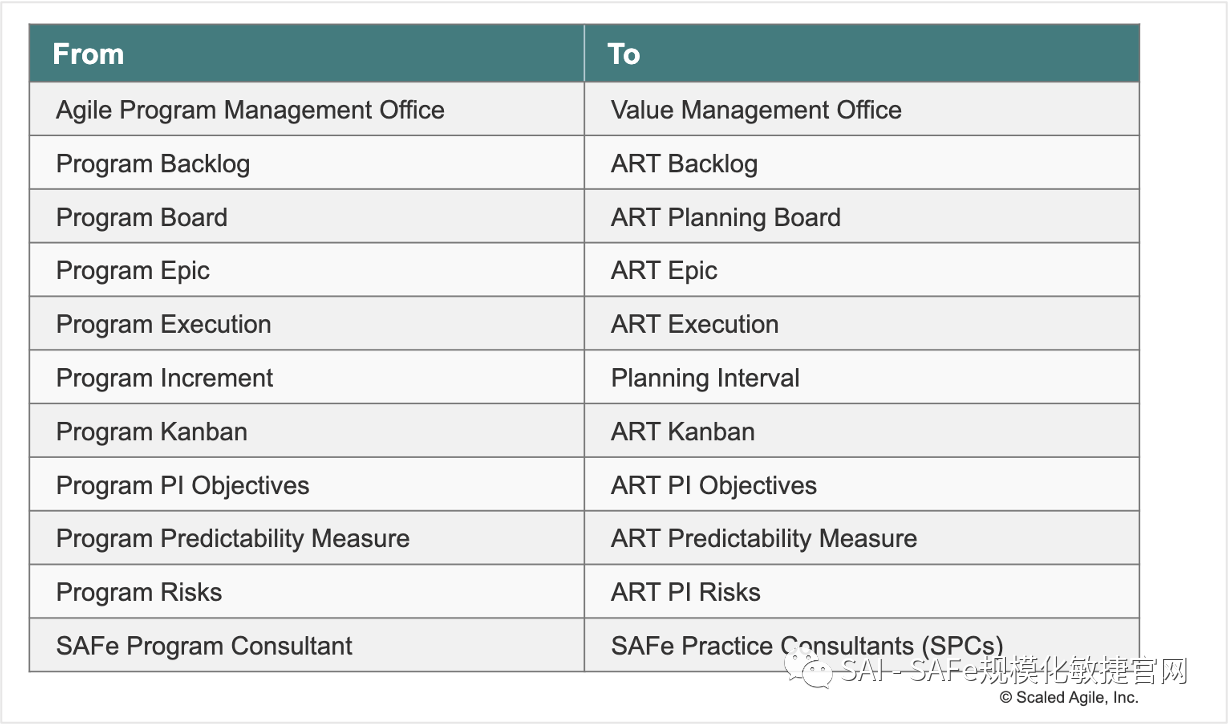Click 'SAFe Practice Consultants (SPCs)' cell
This screenshot has width=1228, height=724.
pyautogui.click(x=806, y=646)
